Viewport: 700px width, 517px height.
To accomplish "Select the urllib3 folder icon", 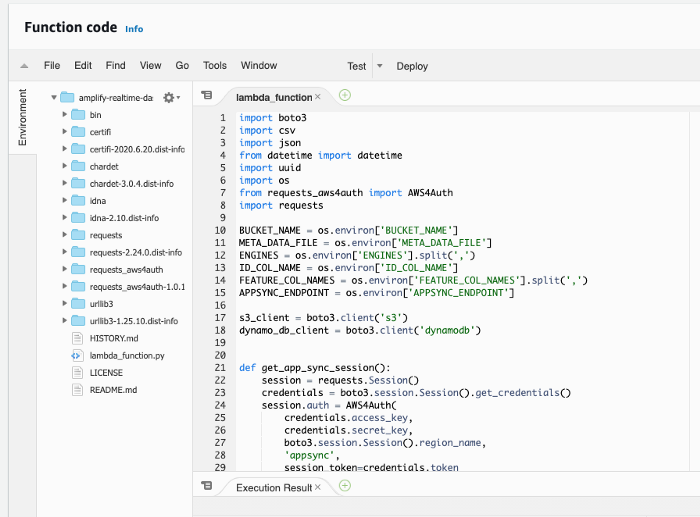I will (78, 304).
